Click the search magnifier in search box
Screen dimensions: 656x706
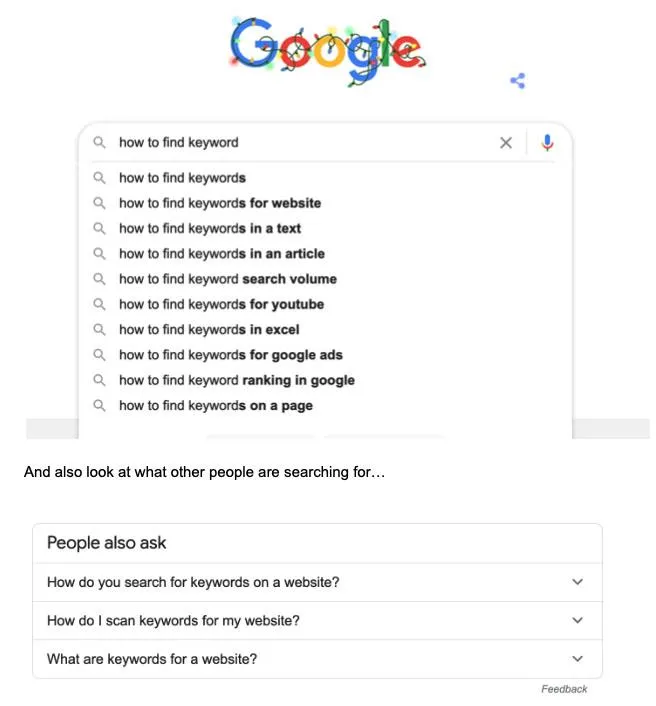(x=99, y=142)
